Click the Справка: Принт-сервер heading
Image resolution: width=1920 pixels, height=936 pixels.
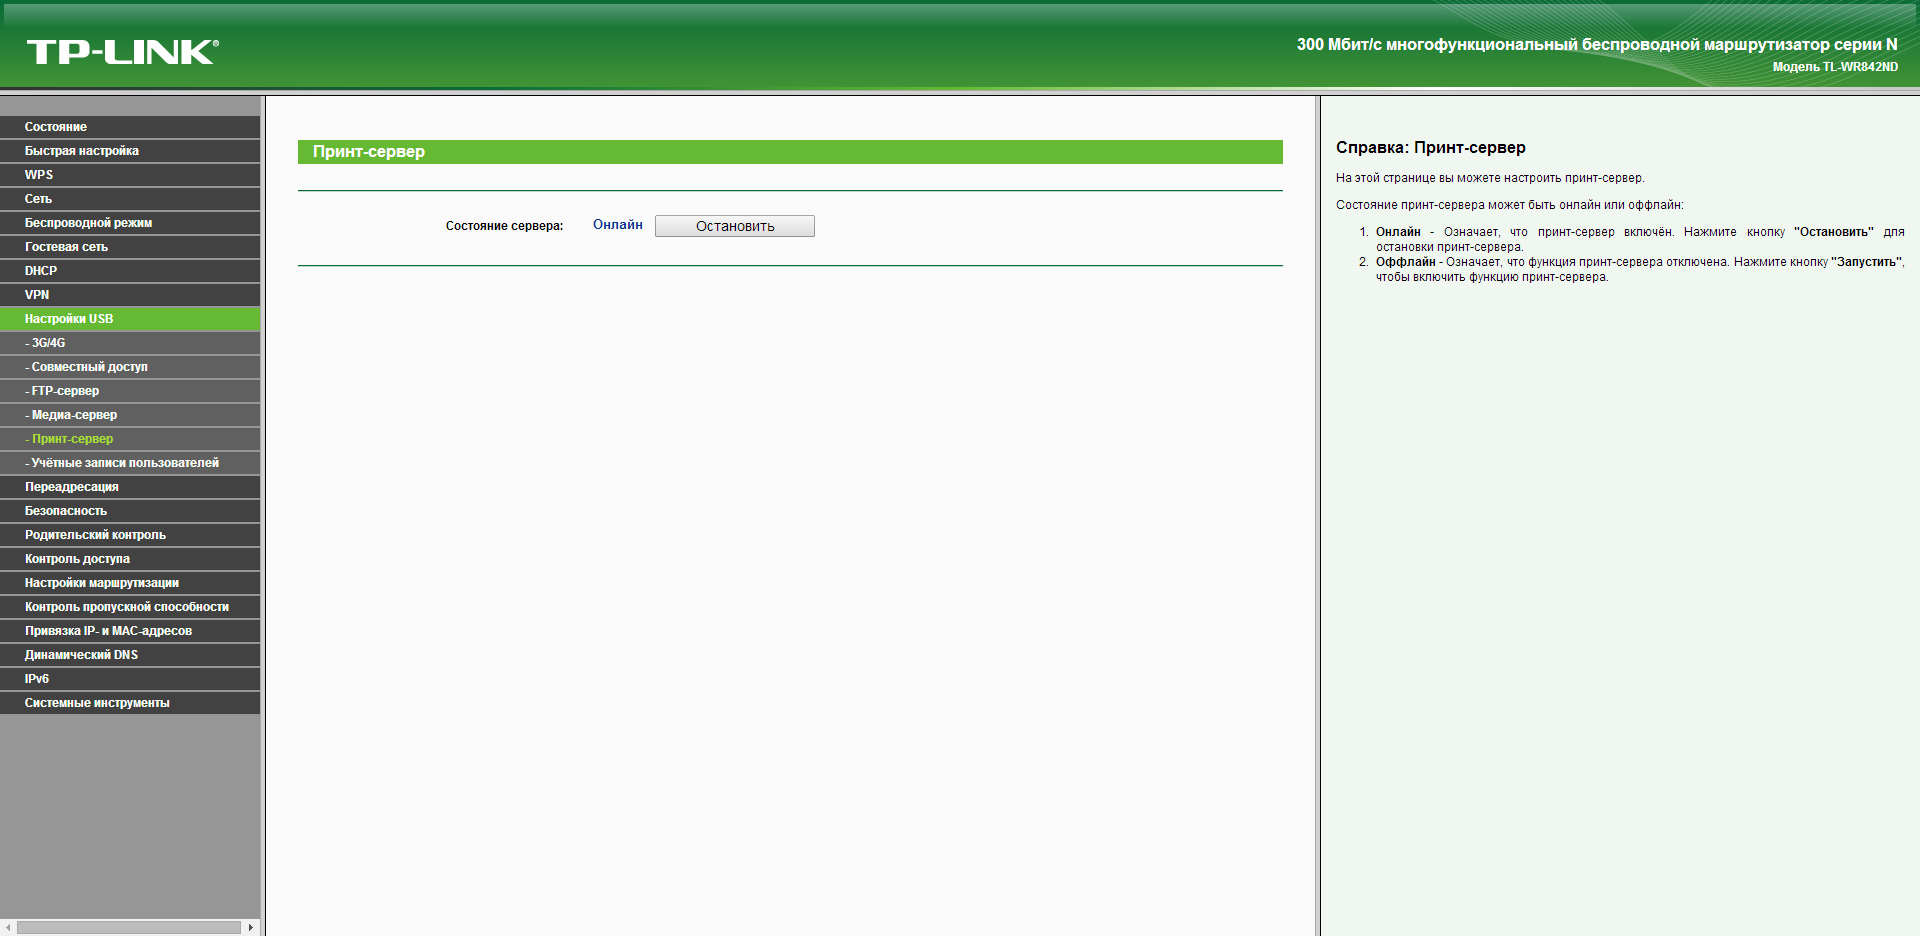[1431, 148]
